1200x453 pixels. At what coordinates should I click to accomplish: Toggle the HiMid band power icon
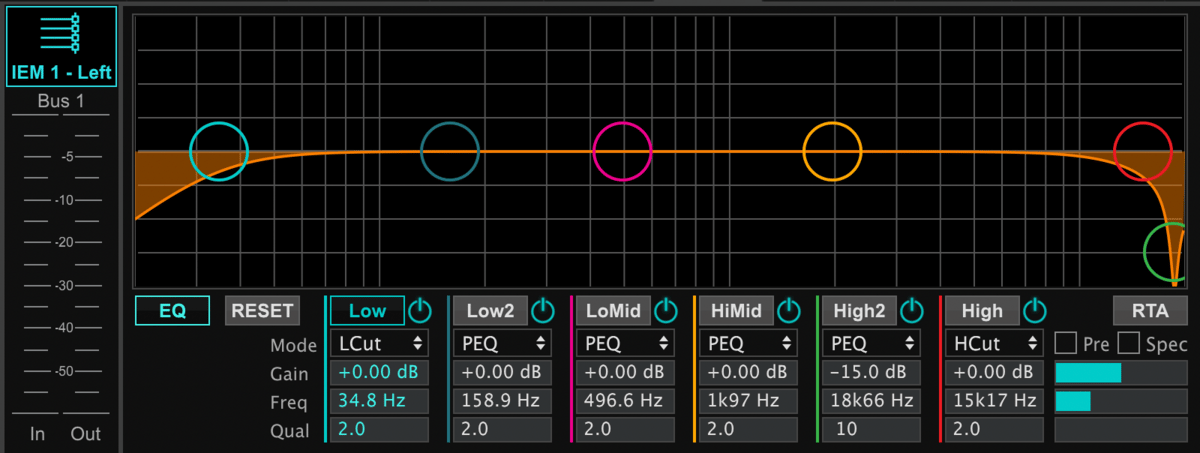789,311
